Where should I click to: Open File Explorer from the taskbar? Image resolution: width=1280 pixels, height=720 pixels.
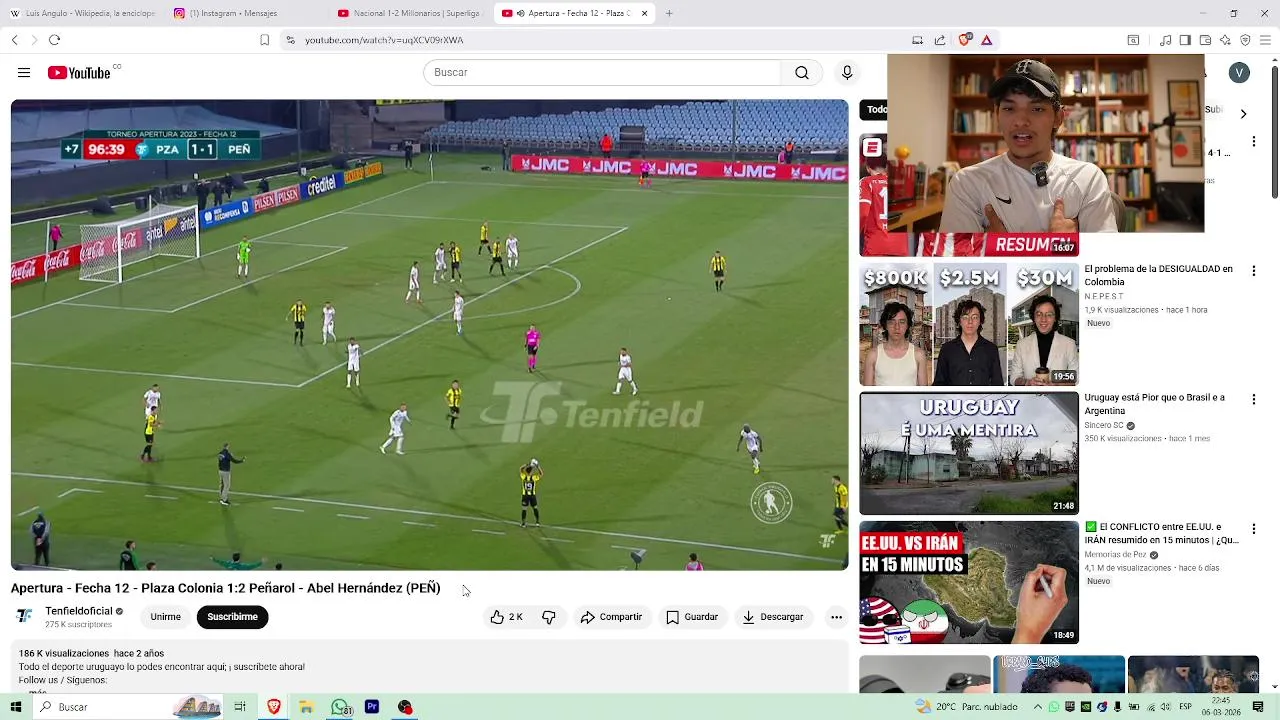306,707
